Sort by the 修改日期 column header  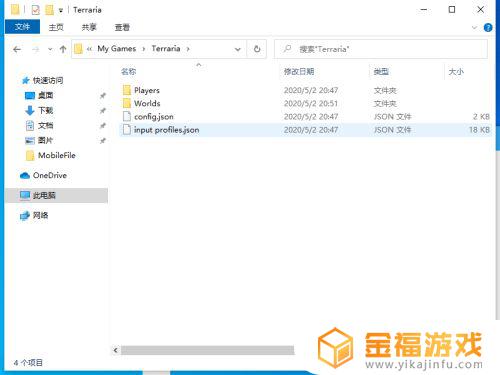click(299, 71)
